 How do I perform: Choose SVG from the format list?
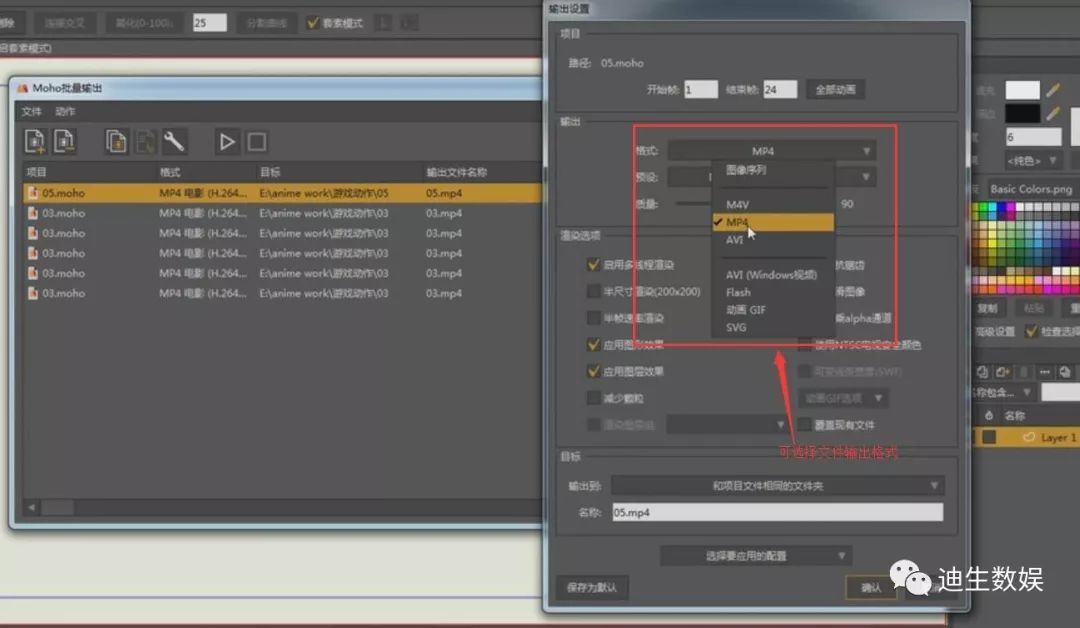773,328
